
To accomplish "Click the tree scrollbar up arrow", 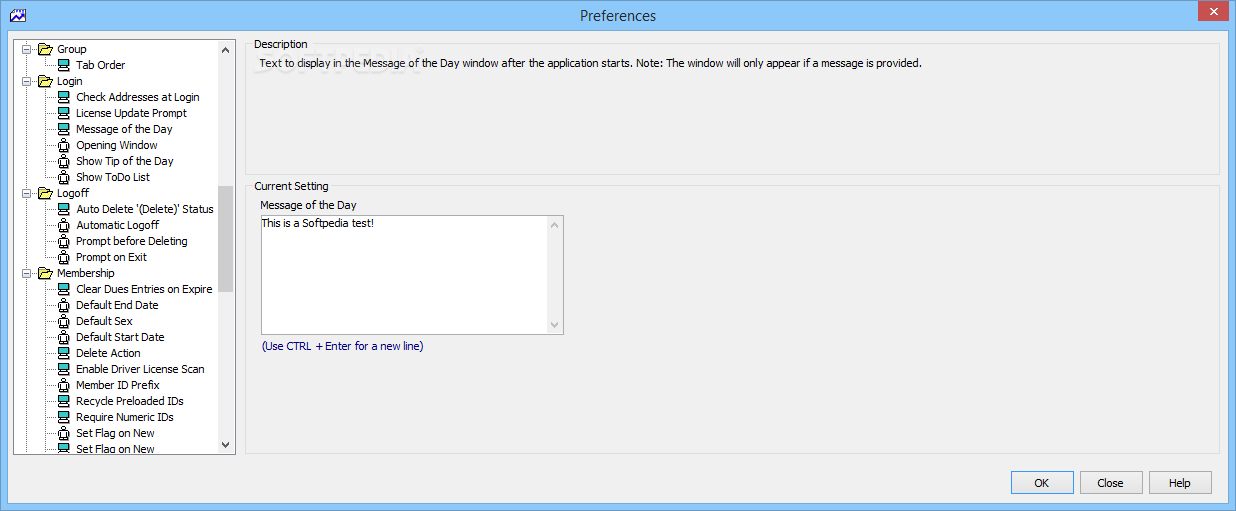I will (225, 48).
